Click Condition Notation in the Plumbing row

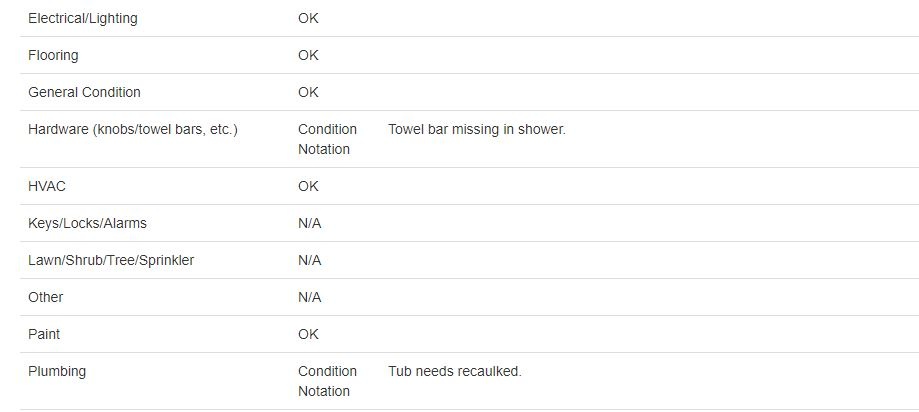(x=327, y=381)
